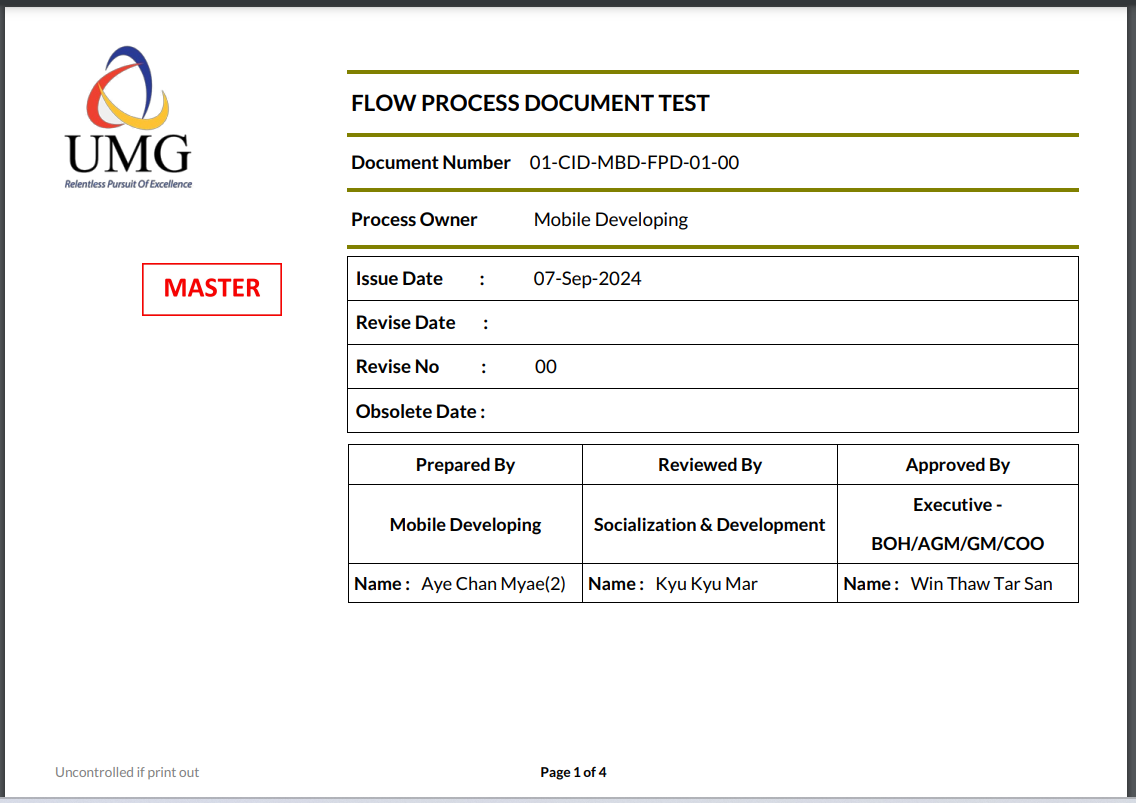The width and height of the screenshot is (1136, 803).
Task: Click the 'Executive -' text
Action: point(957,505)
